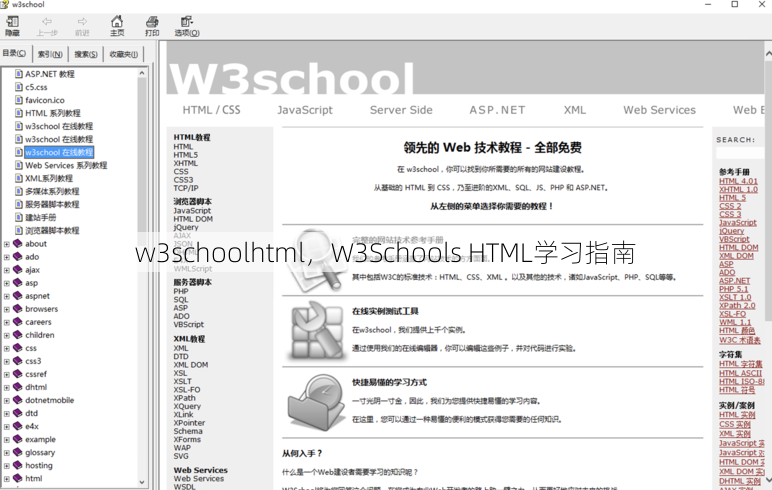Open the XHTML 1.0 reference link
The image size is (772, 490).
point(738,190)
